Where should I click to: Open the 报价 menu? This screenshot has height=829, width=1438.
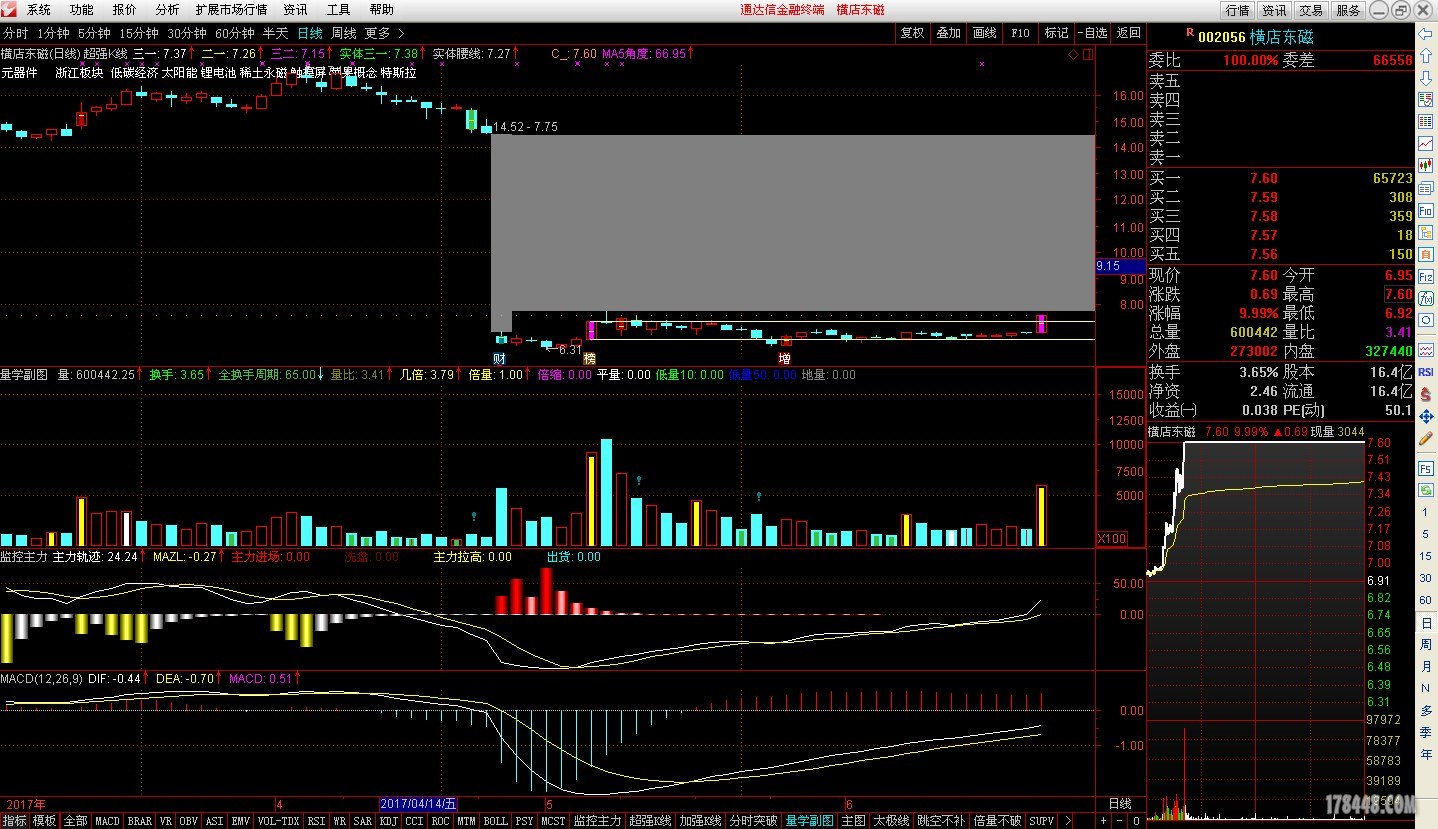tap(125, 10)
